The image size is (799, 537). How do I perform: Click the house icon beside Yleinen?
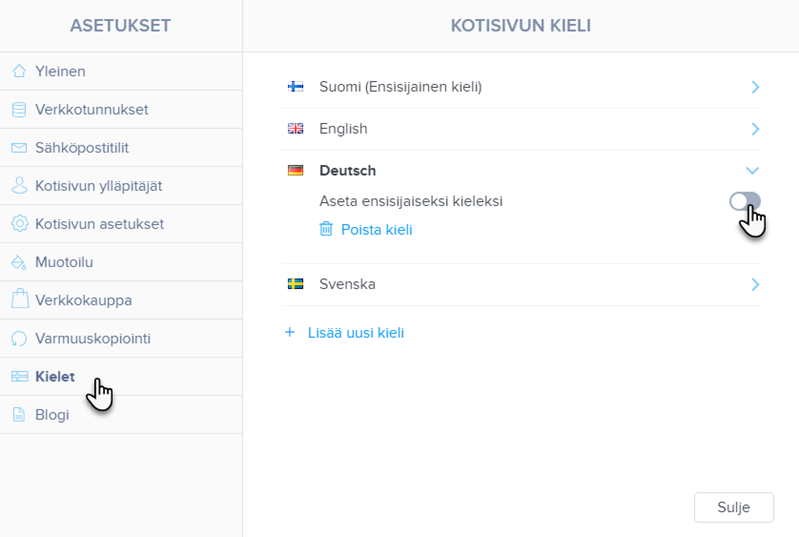point(19,71)
